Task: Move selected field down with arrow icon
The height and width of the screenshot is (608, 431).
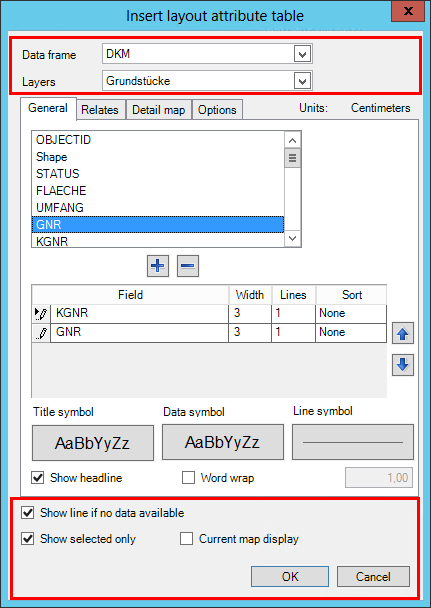Action: pyautogui.click(x=403, y=365)
